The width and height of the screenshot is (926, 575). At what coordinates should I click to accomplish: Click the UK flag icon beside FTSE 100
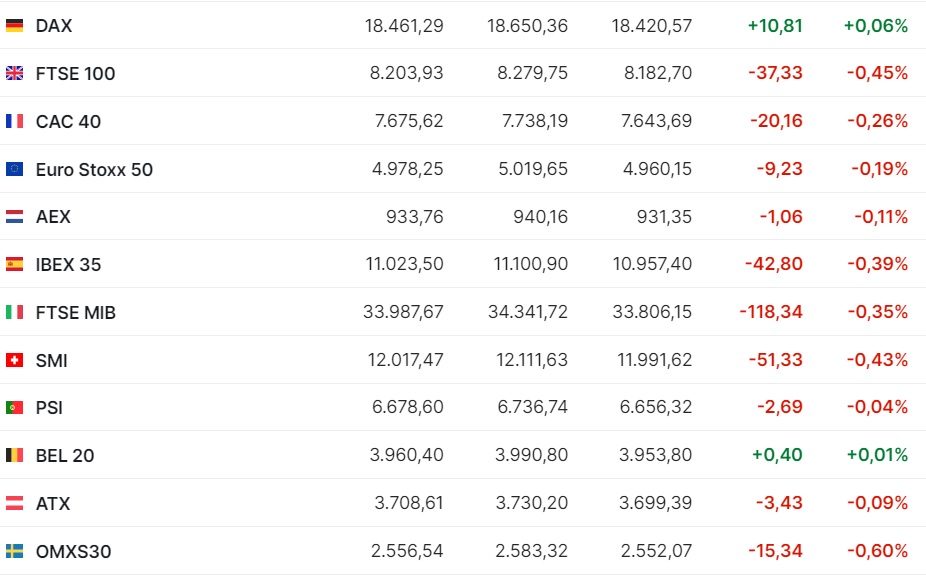(14, 73)
